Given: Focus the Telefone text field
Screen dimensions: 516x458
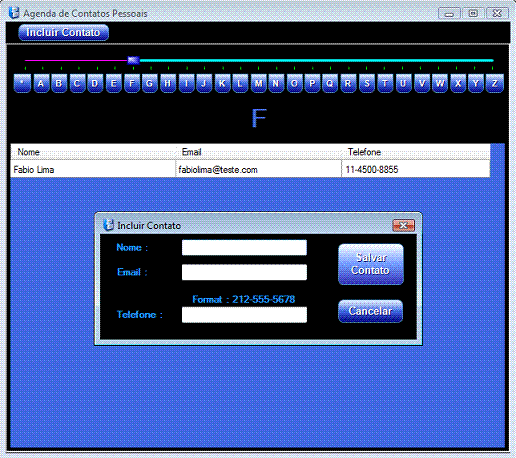Looking at the screenshot, I should click(x=244, y=315).
